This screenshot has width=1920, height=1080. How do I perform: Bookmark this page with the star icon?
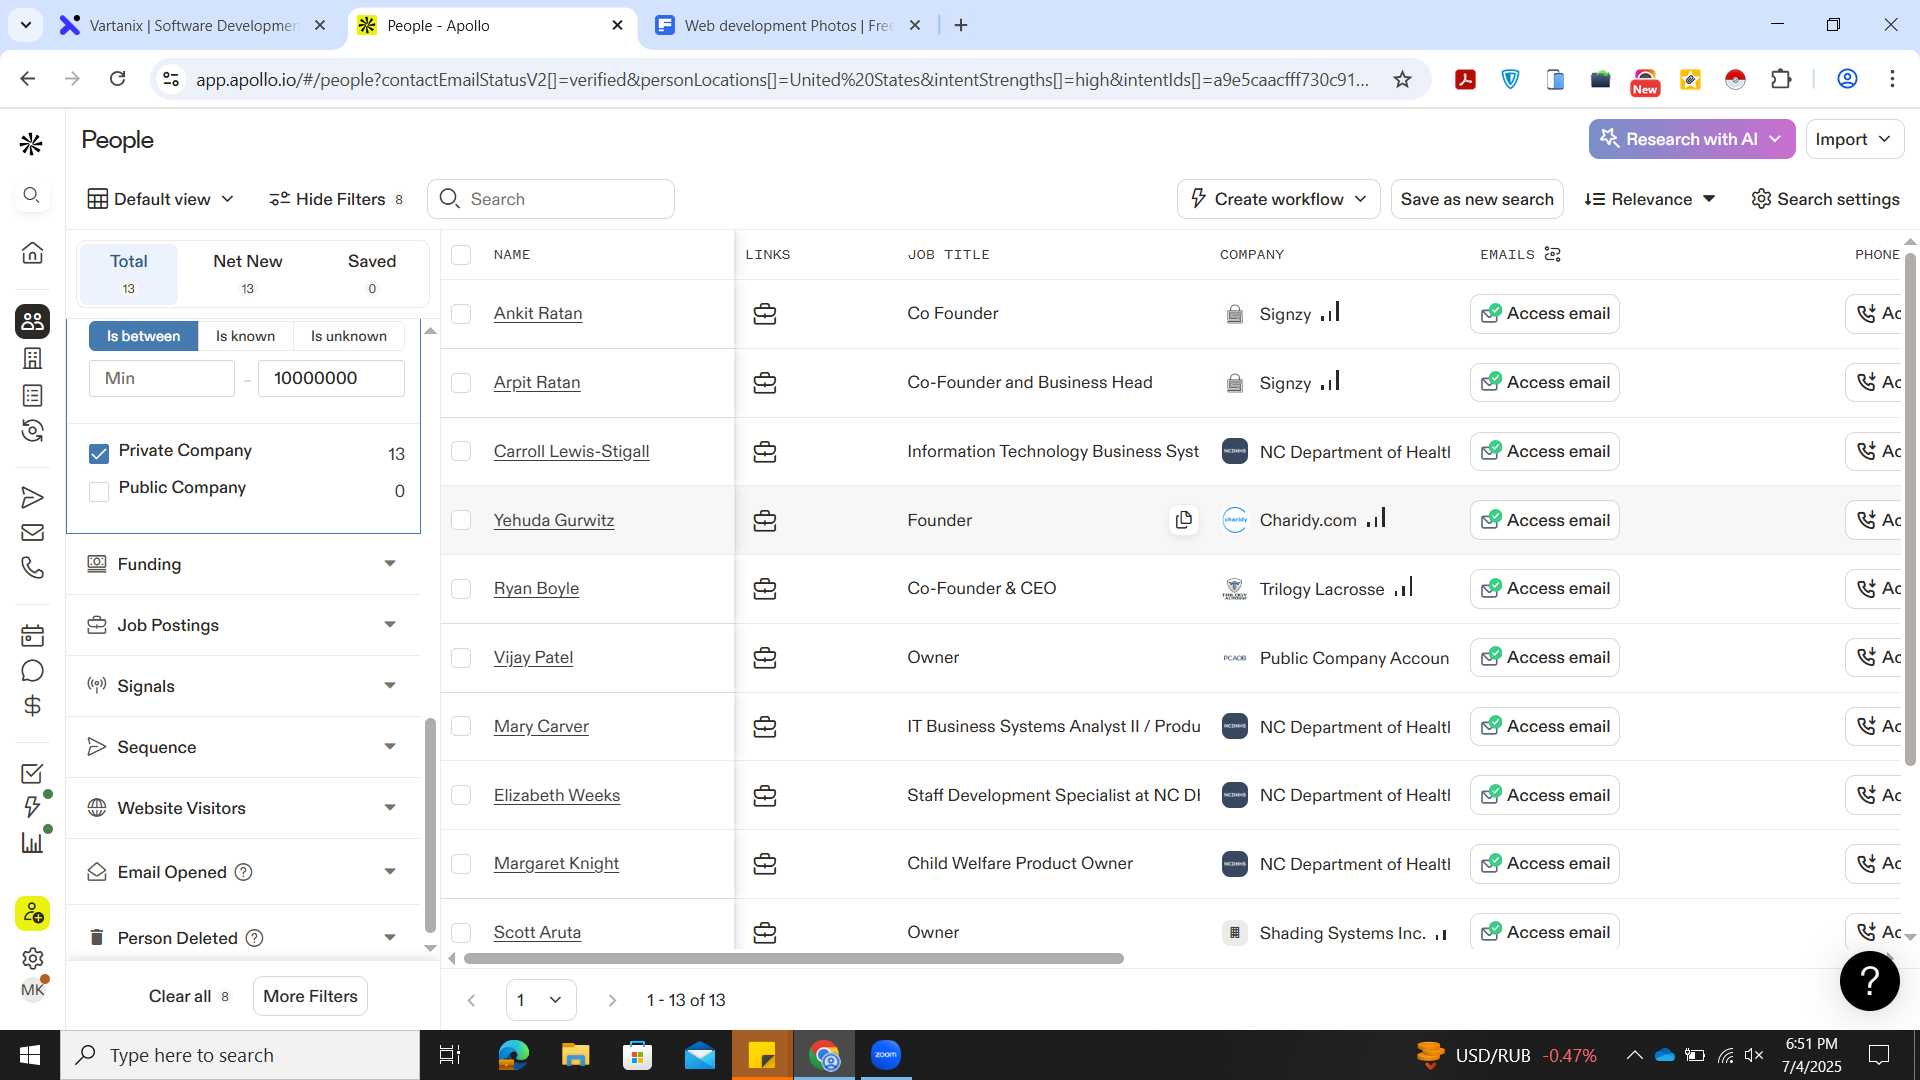1402,79
